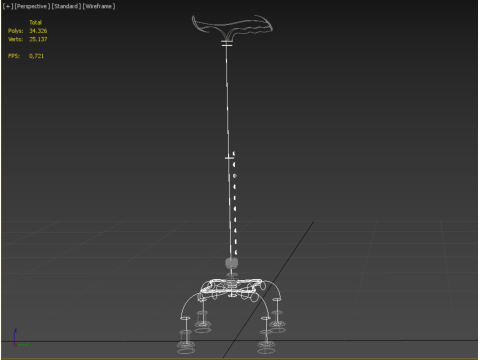Click the 'FPS:' statistics label
The height and width of the screenshot is (360, 480).
(x=14, y=56)
